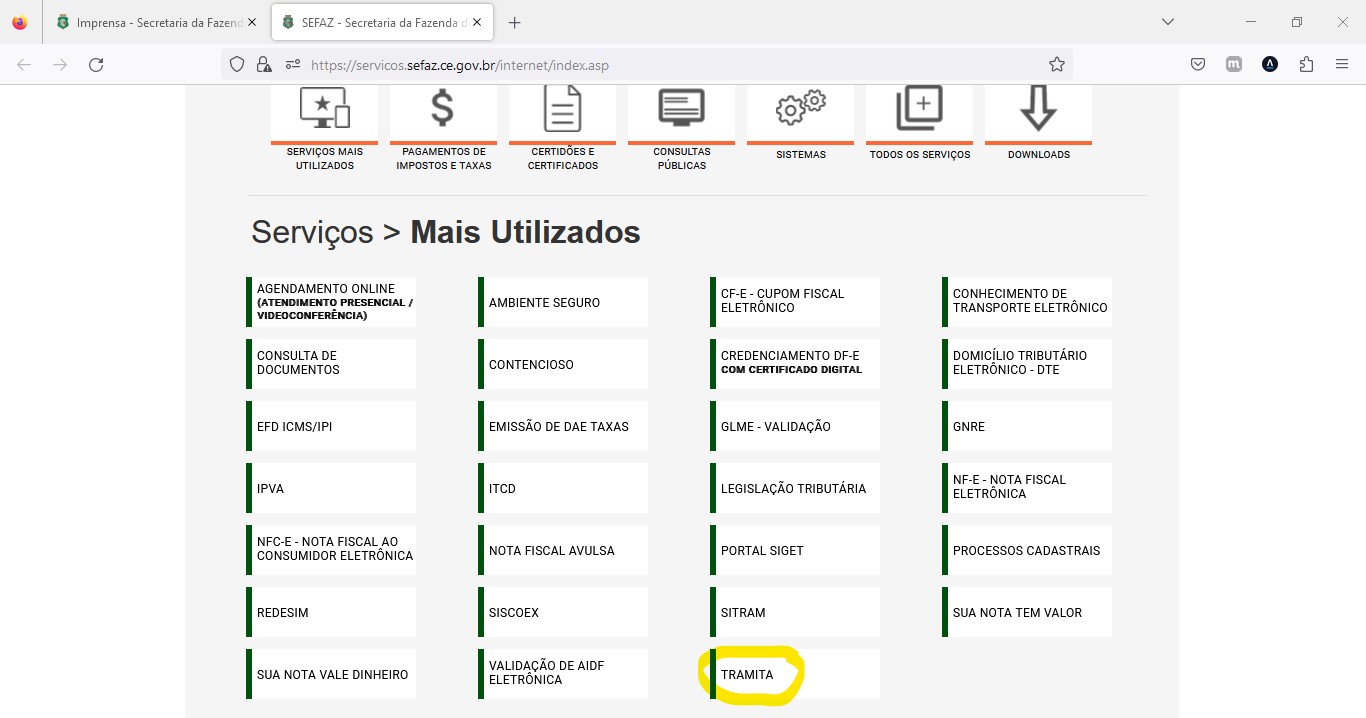Expand the list all tabs dropdown arrow
The height and width of the screenshot is (718, 1366).
pos(1168,22)
